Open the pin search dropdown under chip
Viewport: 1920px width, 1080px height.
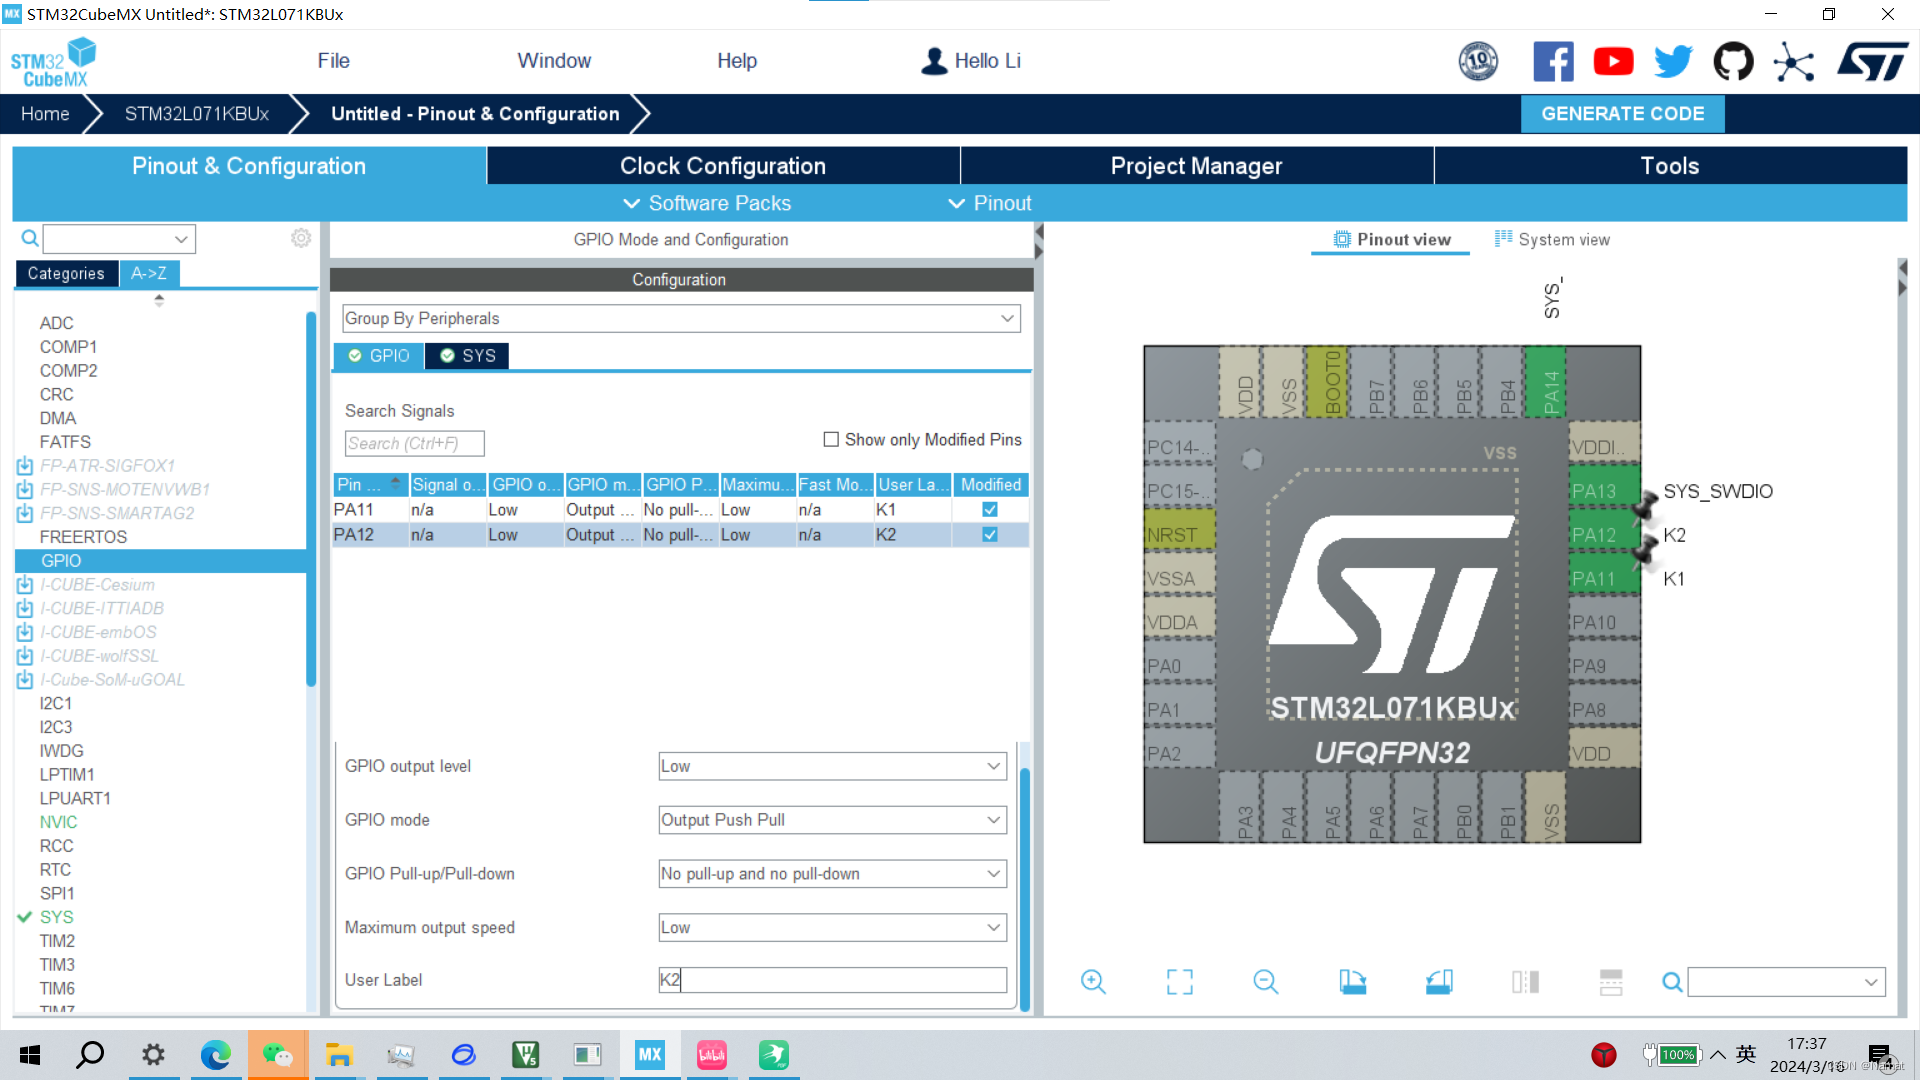pos(1786,982)
